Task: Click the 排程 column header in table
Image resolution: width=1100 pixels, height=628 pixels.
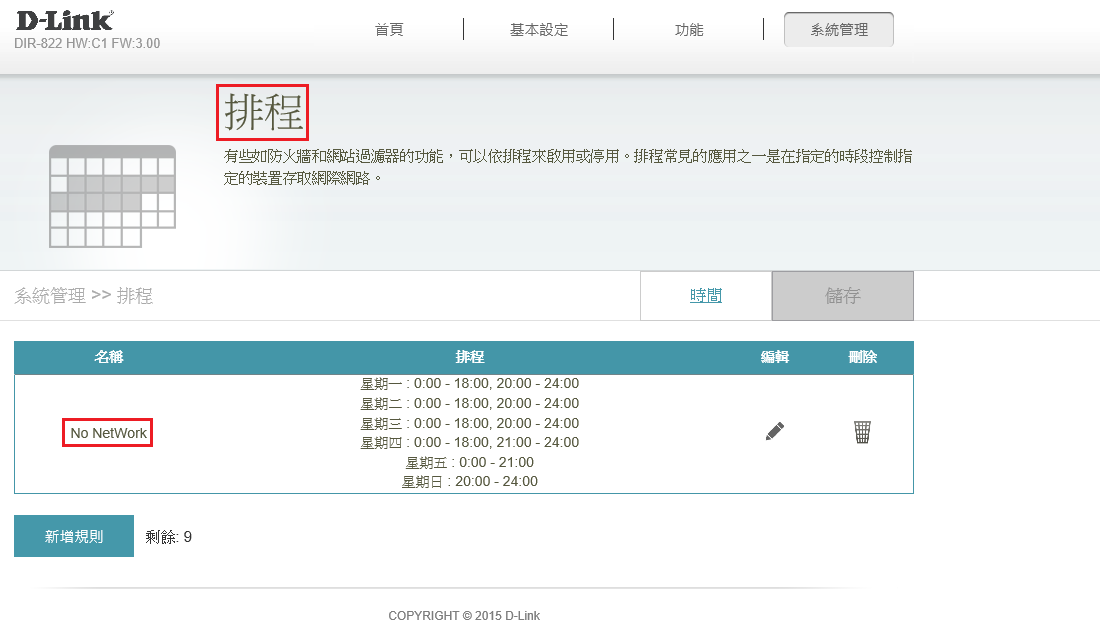Action: (x=470, y=357)
